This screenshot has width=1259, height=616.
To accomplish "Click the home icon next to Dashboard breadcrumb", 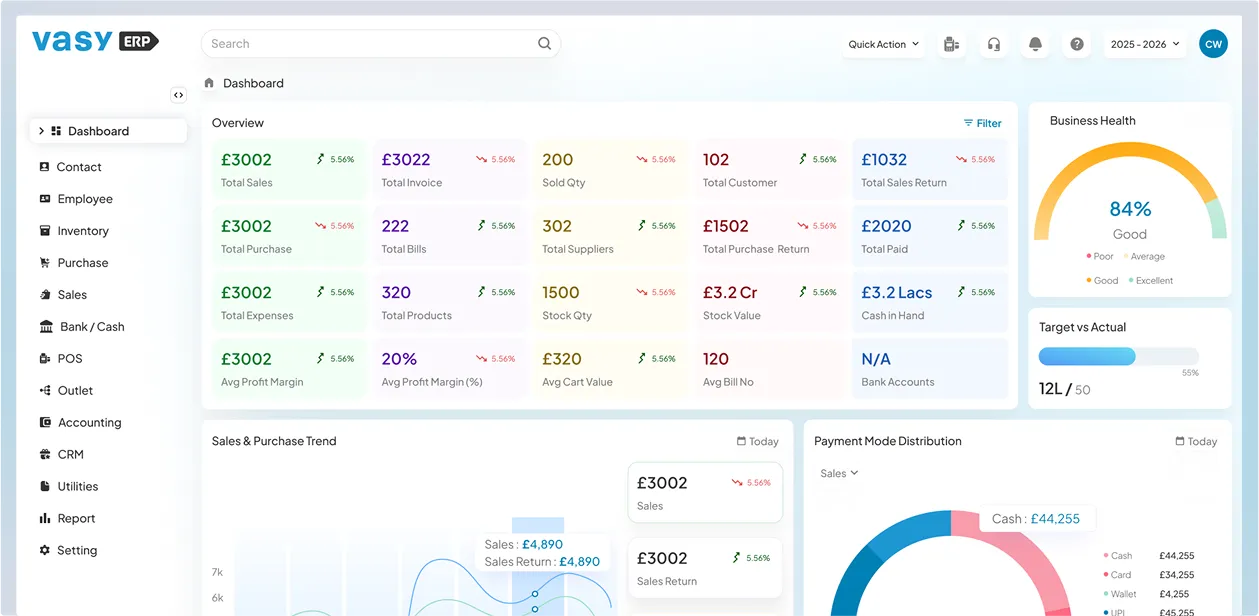I will [209, 82].
